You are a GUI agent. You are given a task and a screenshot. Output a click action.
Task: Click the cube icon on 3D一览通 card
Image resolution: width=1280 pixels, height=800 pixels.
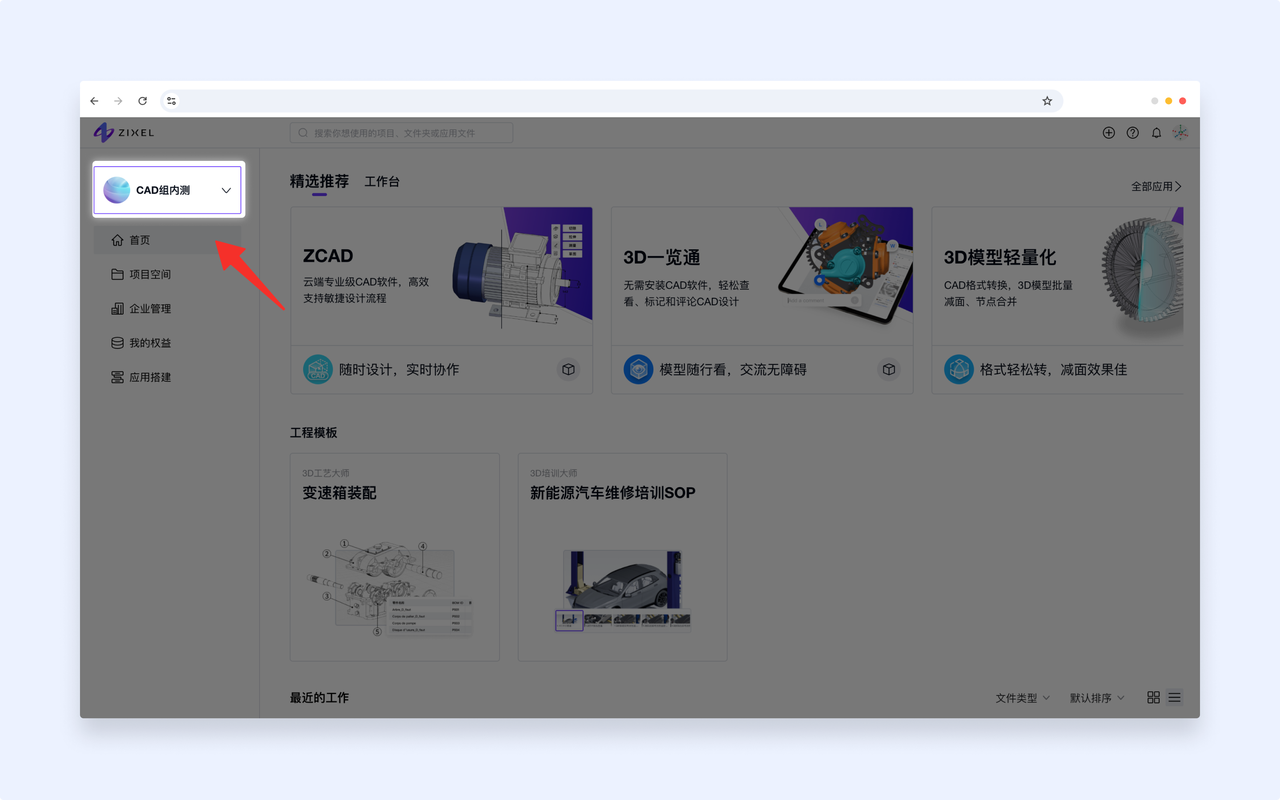[889, 369]
